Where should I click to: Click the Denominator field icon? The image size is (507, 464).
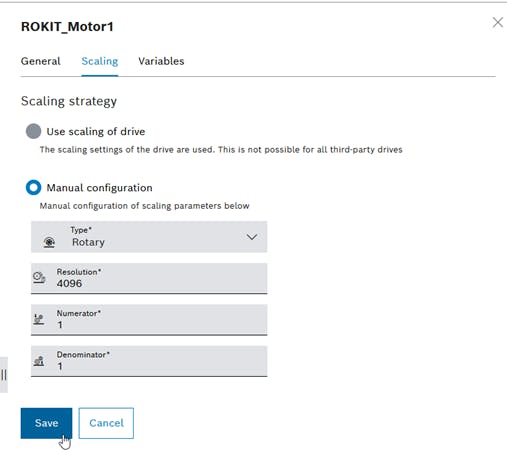pos(39,361)
